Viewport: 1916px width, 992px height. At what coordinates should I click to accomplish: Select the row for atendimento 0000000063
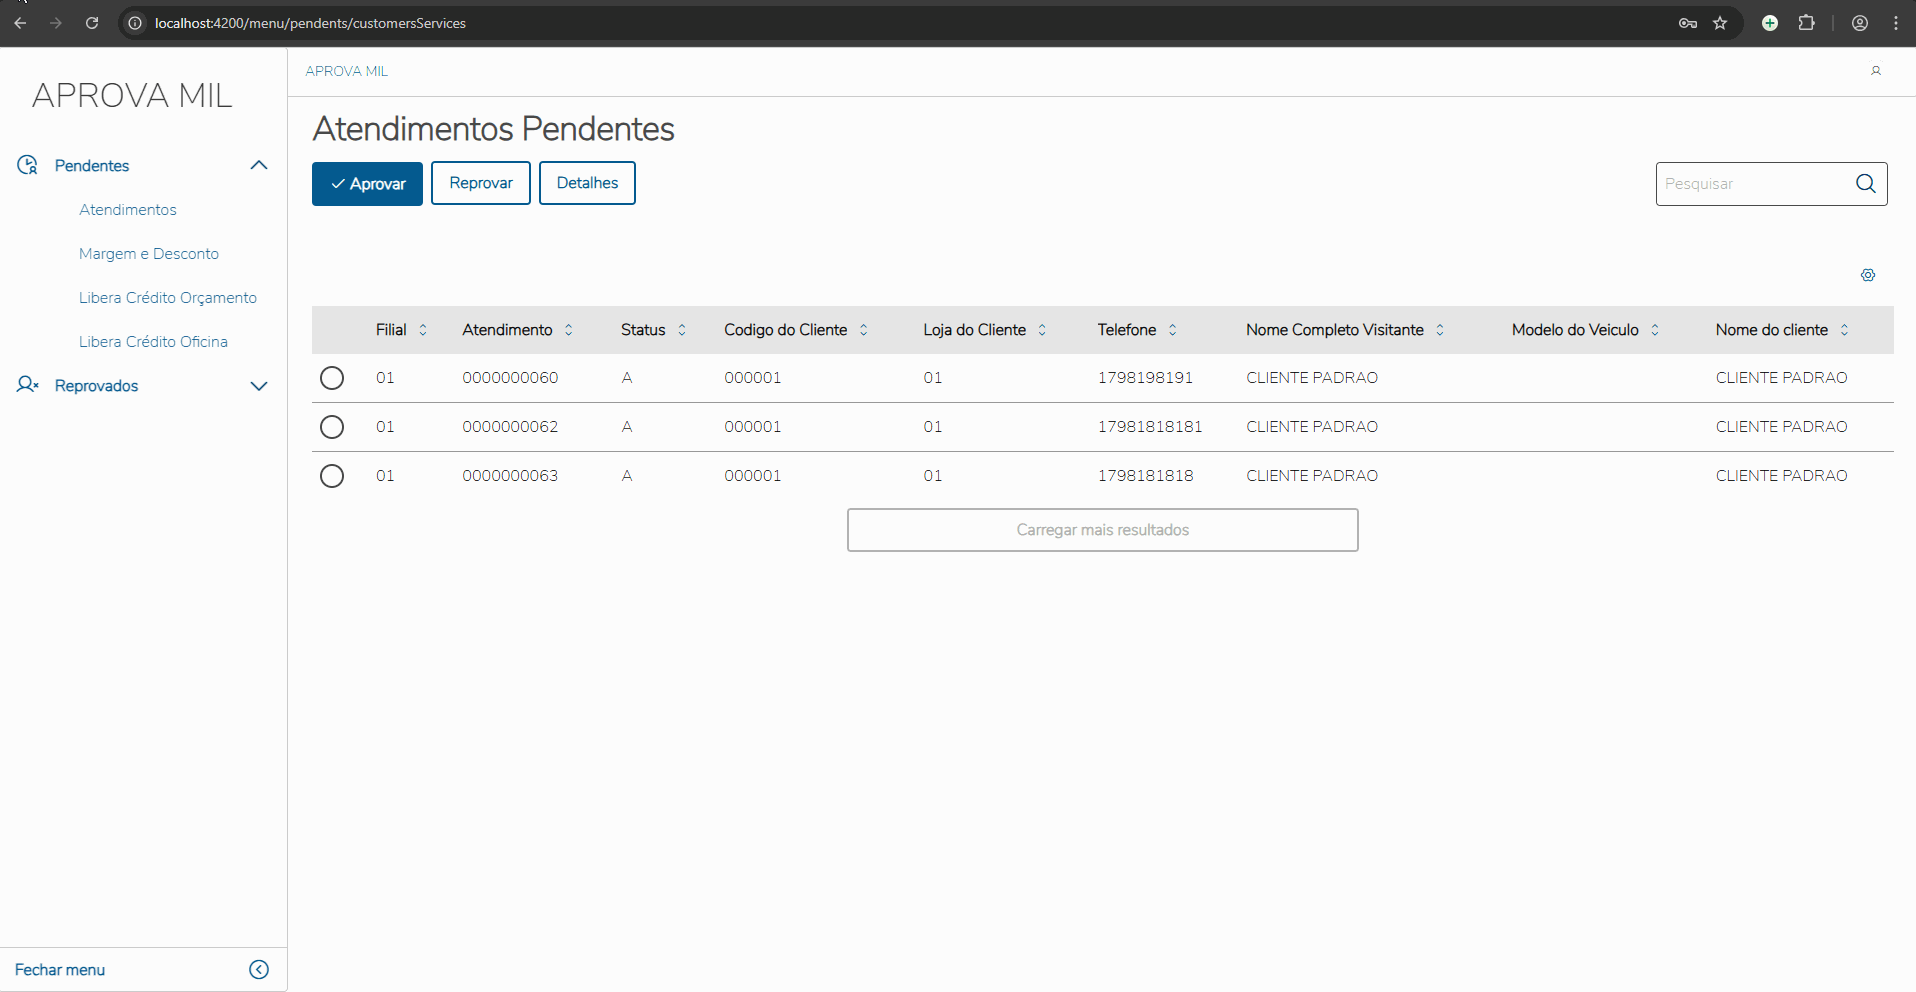[332, 476]
